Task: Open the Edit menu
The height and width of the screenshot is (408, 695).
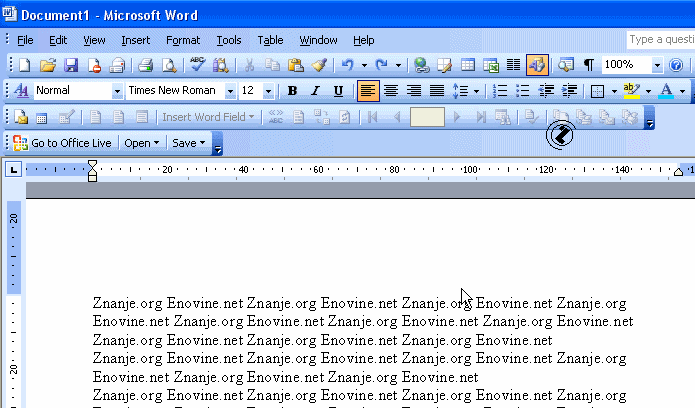Action: [58, 40]
